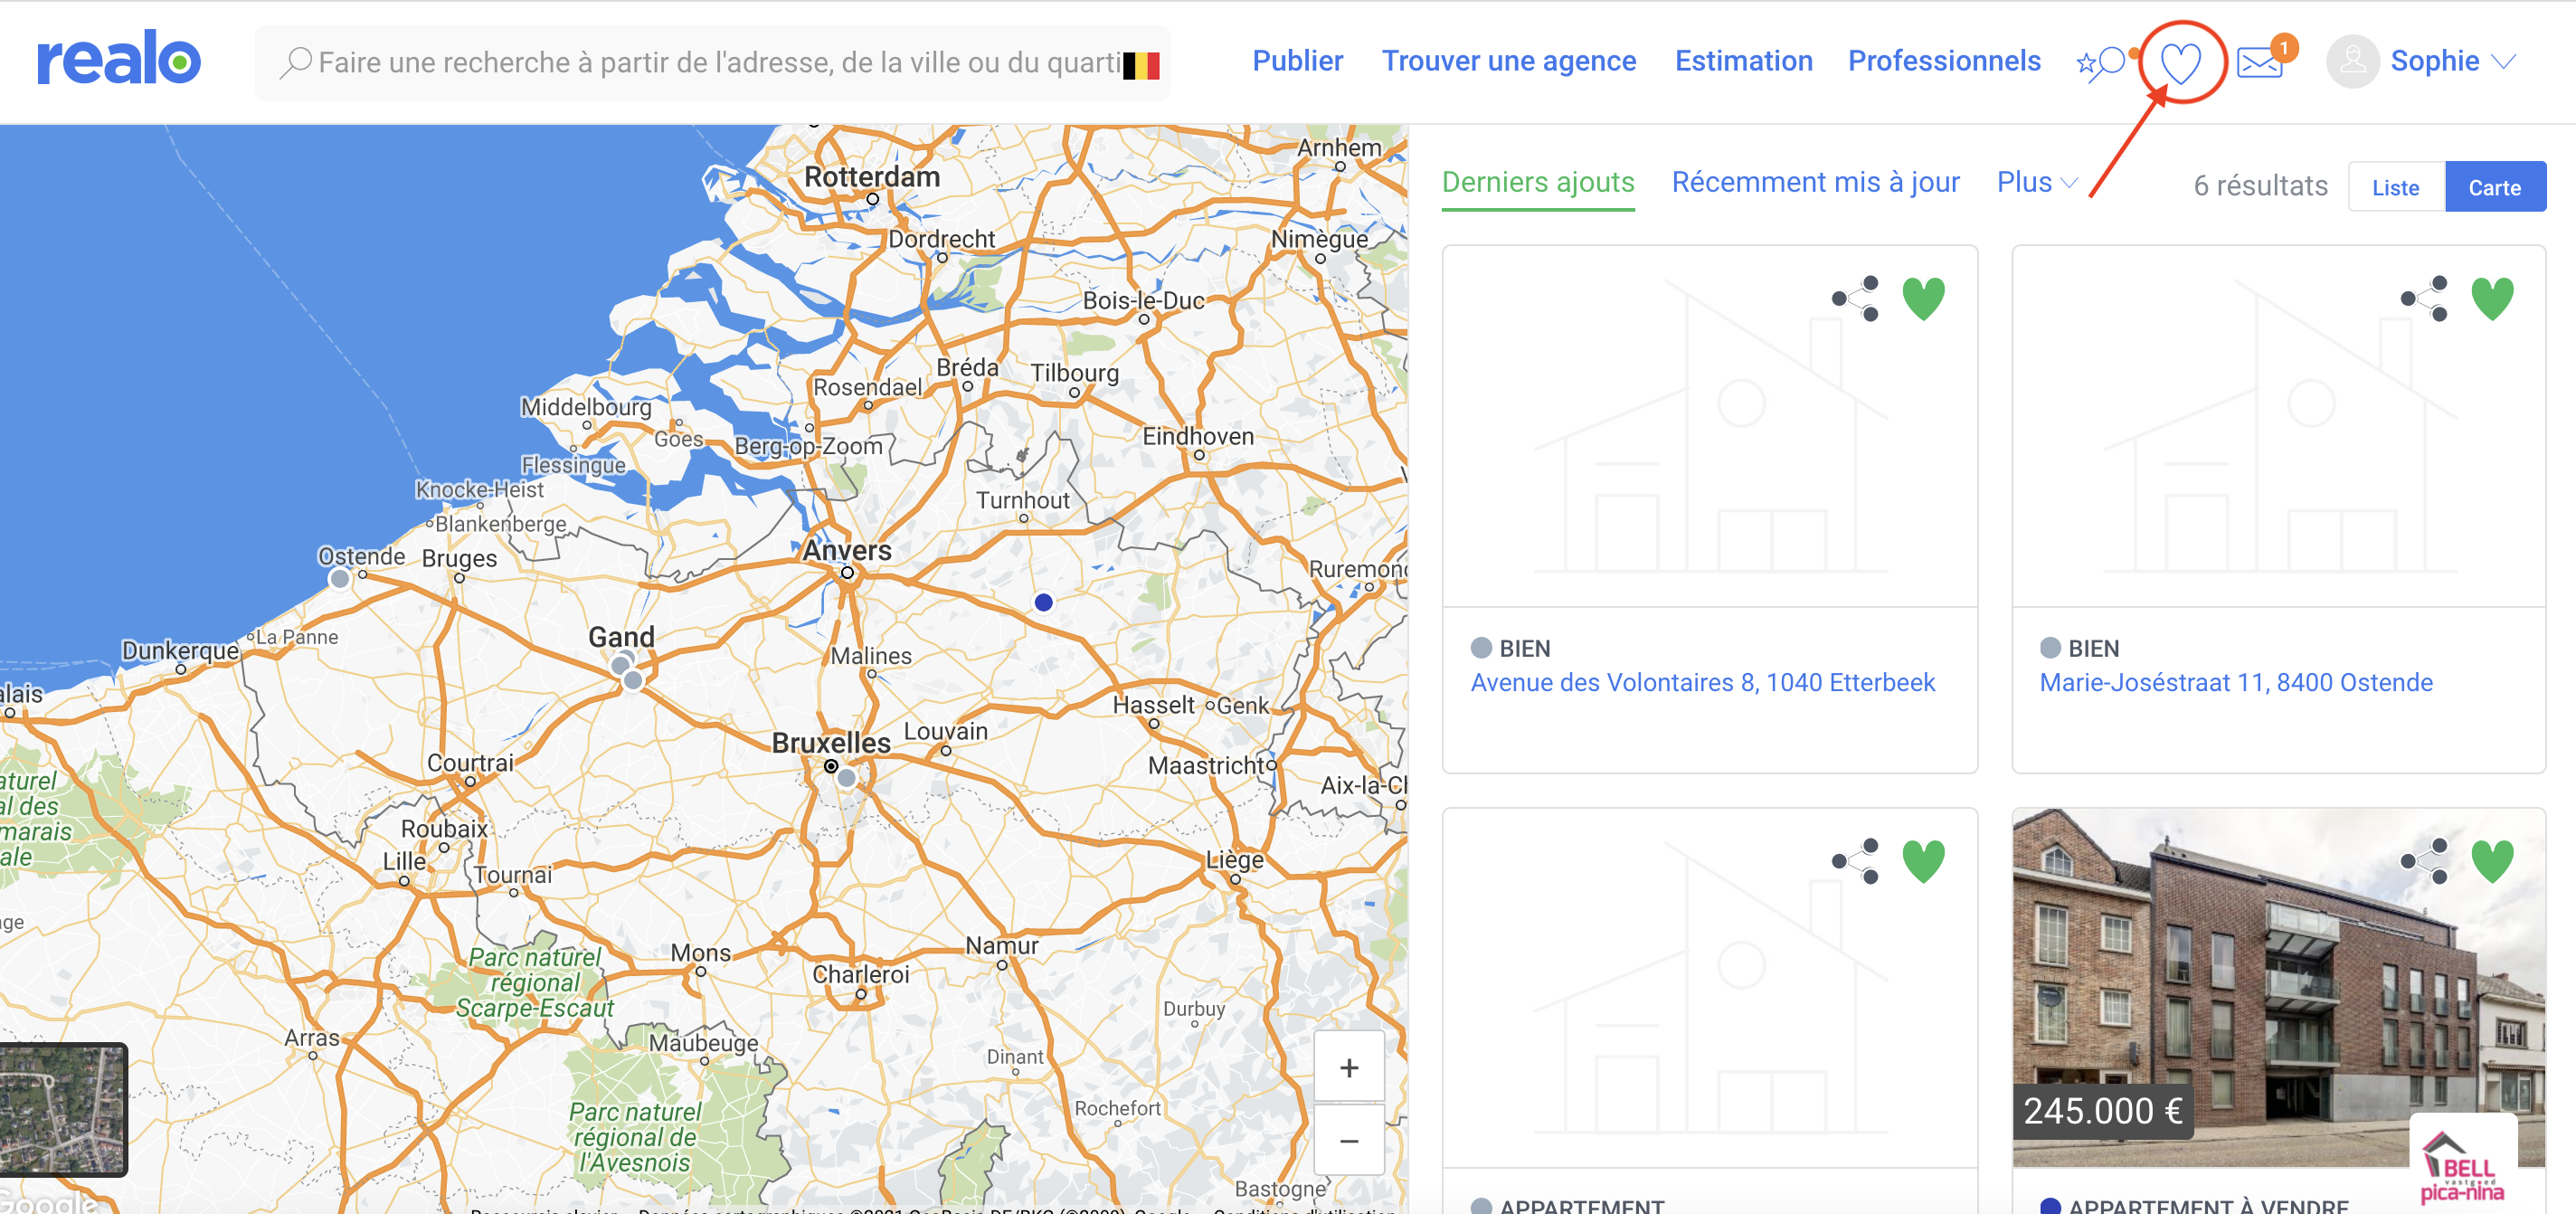Open the Belgium flag country selector
Viewport: 2576px width, 1214px height.
click(x=1141, y=65)
